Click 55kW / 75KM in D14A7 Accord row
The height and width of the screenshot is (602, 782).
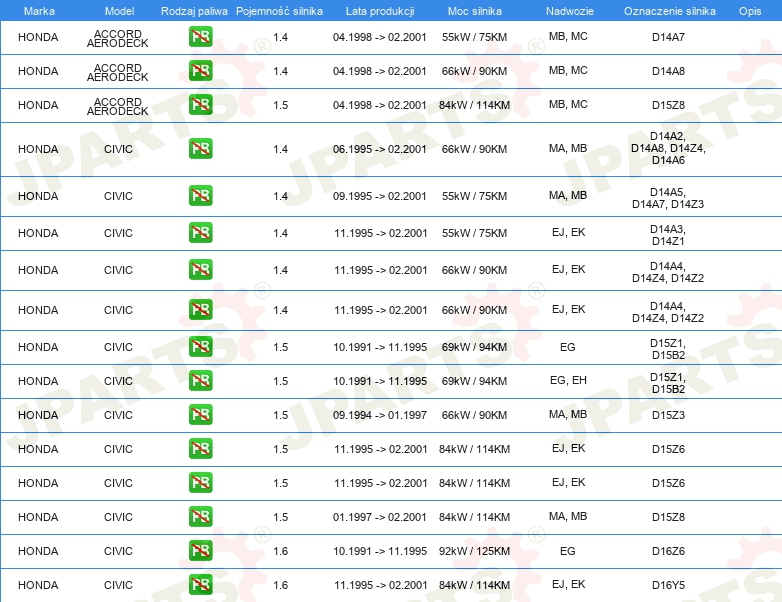pyautogui.click(x=474, y=37)
